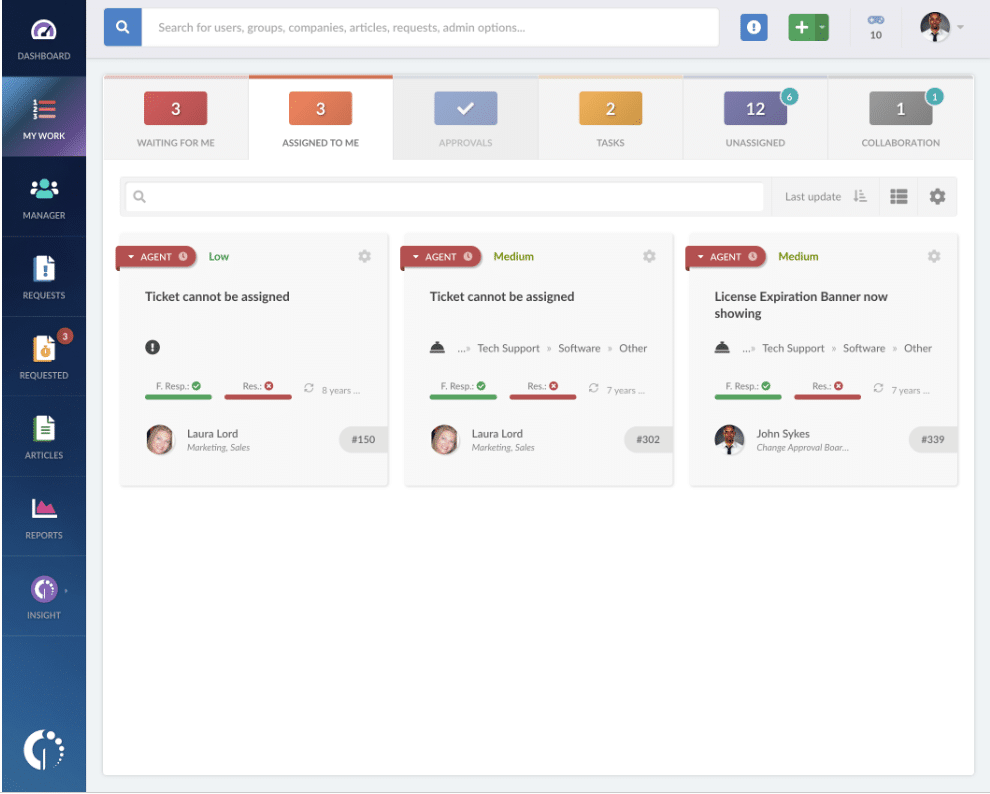Viewport: 990px width, 794px height.
Task: Click the info icon next to the search bar
Action: (753, 27)
